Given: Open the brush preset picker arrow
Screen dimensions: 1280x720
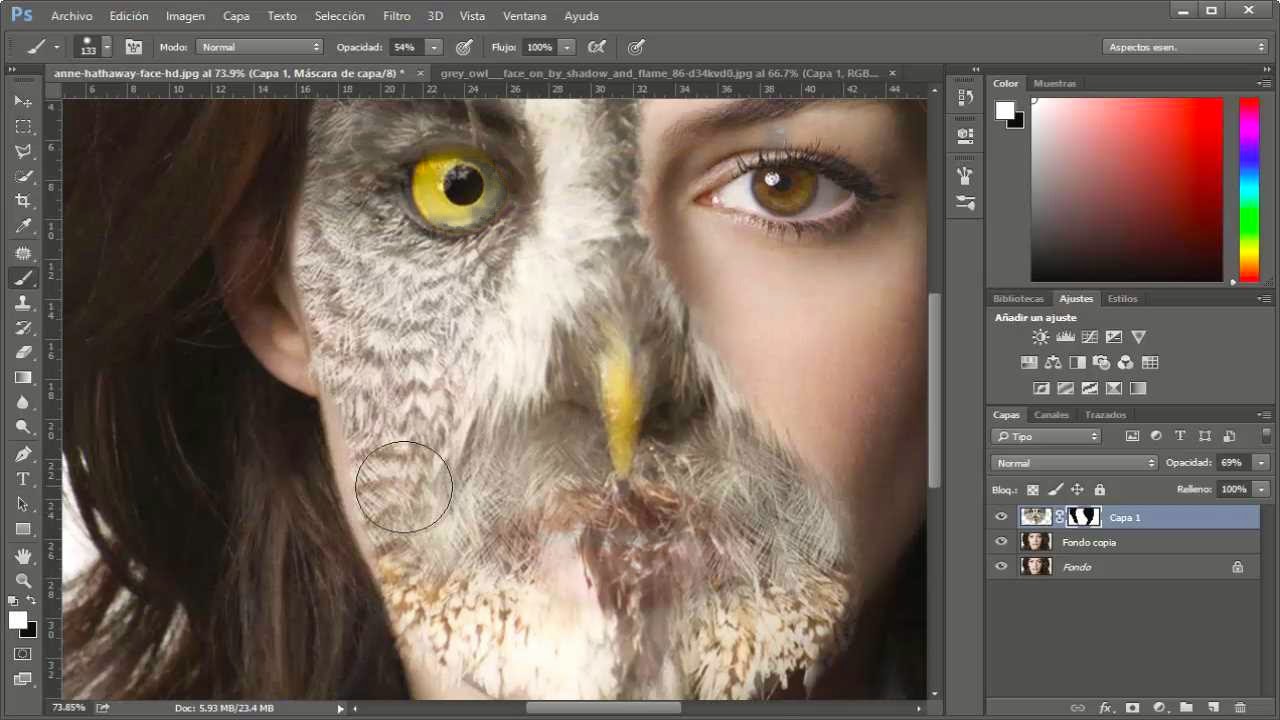Looking at the screenshot, I should point(106,47).
